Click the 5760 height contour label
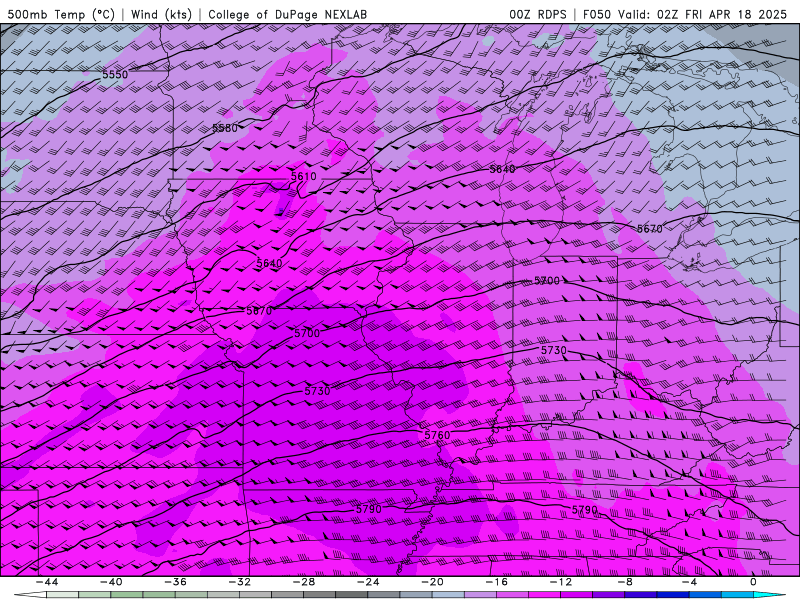Image resolution: width=800 pixels, height=600 pixels. (x=437, y=435)
